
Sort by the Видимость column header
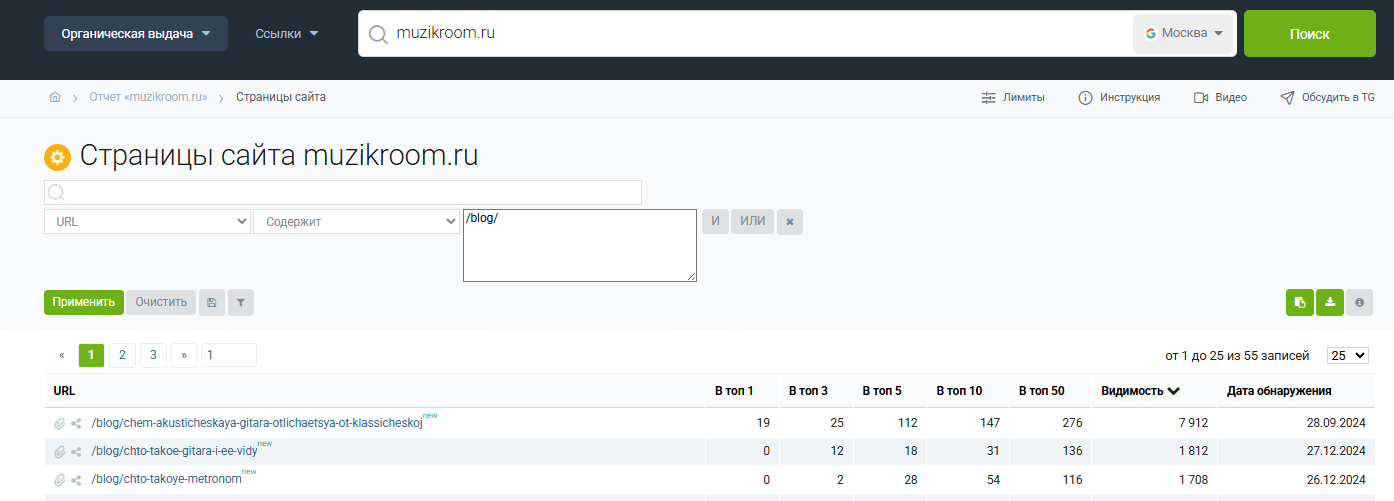pos(1140,391)
